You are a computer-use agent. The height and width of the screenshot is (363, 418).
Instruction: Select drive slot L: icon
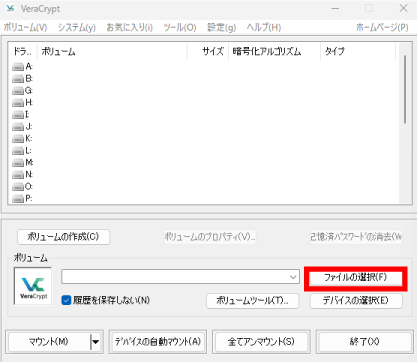(18, 151)
